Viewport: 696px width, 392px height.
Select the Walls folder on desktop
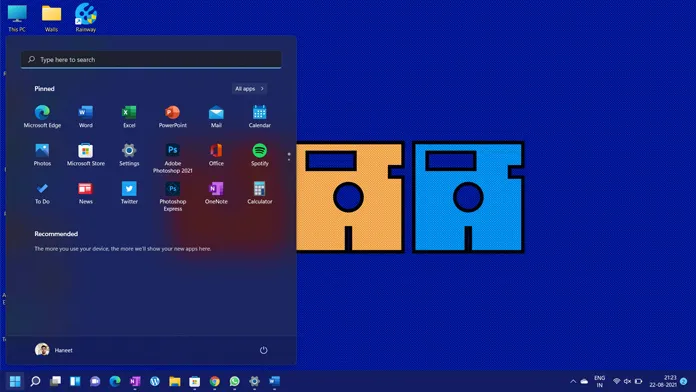[x=51, y=18]
